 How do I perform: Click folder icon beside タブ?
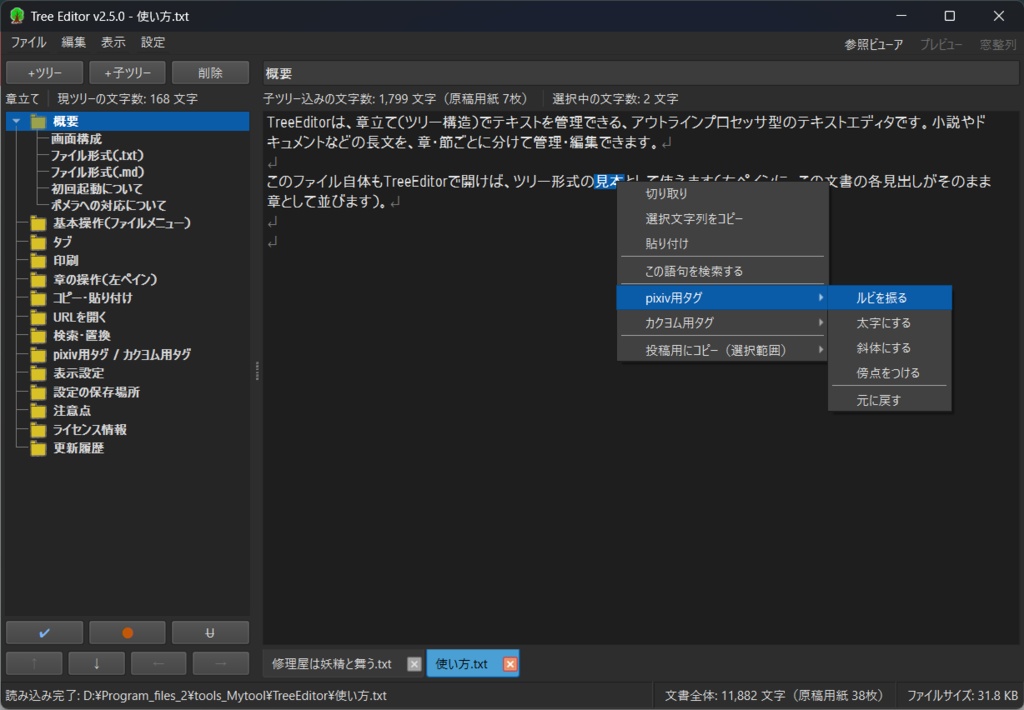click(x=39, y=242)
